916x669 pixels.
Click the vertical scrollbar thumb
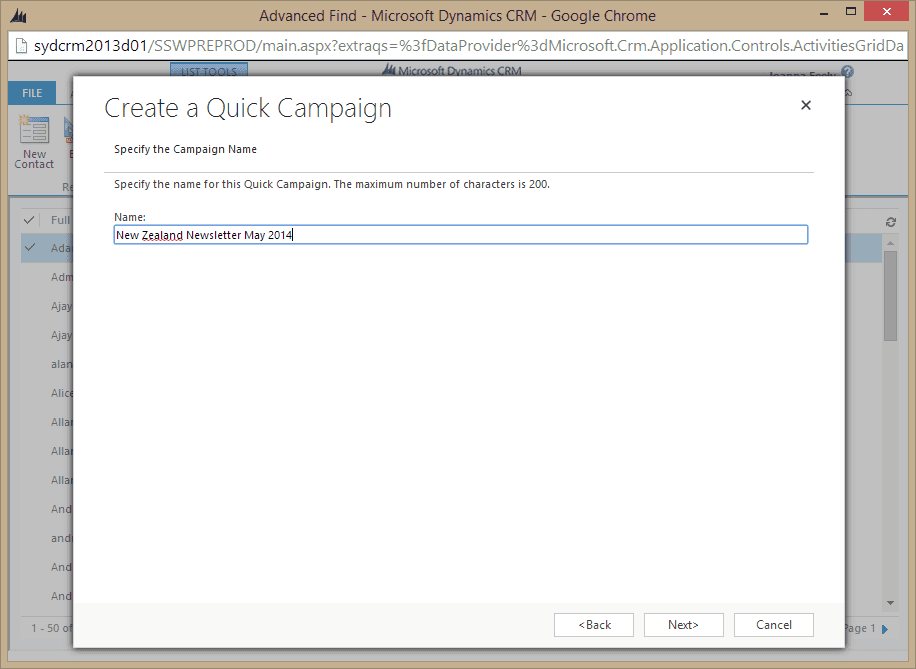(890, 295)
